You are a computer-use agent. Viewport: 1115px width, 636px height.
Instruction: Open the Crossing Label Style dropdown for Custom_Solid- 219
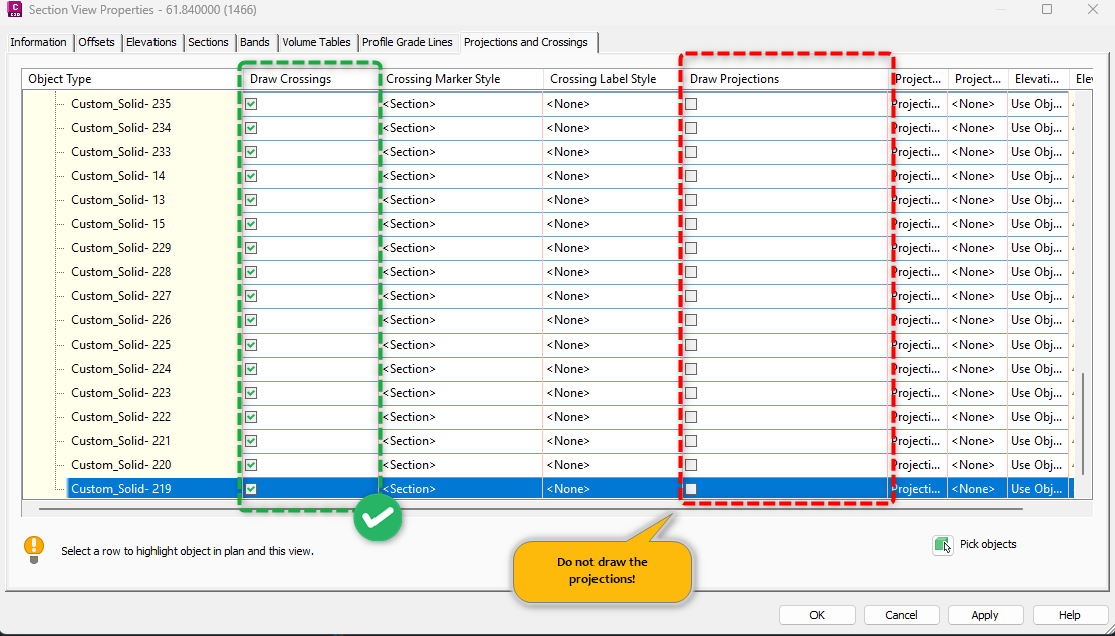pyautogui.click(x=610, y=488)
